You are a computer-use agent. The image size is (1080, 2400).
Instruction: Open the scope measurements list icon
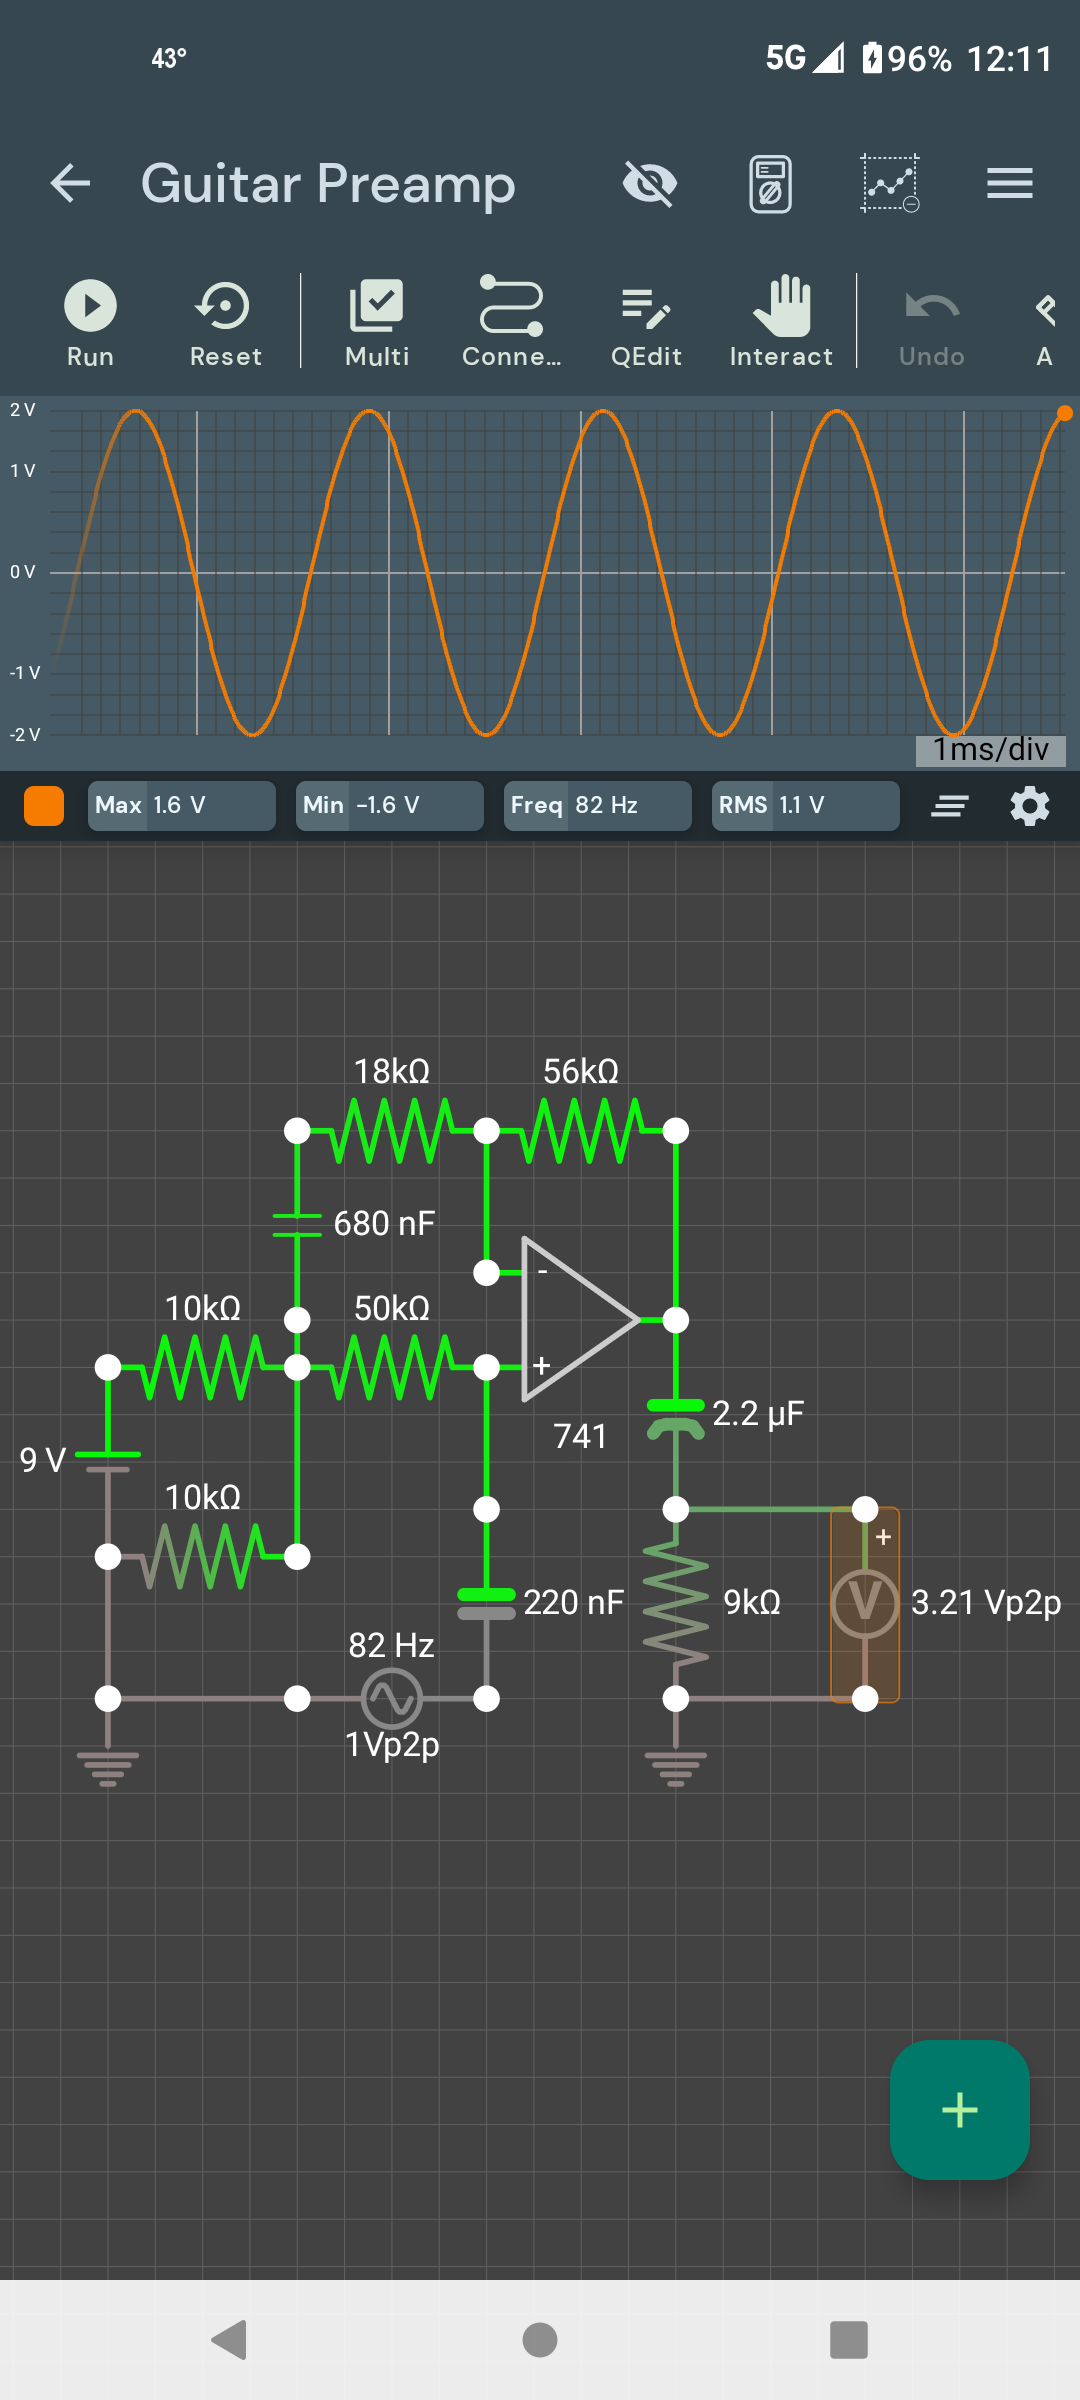coord(950,806)
